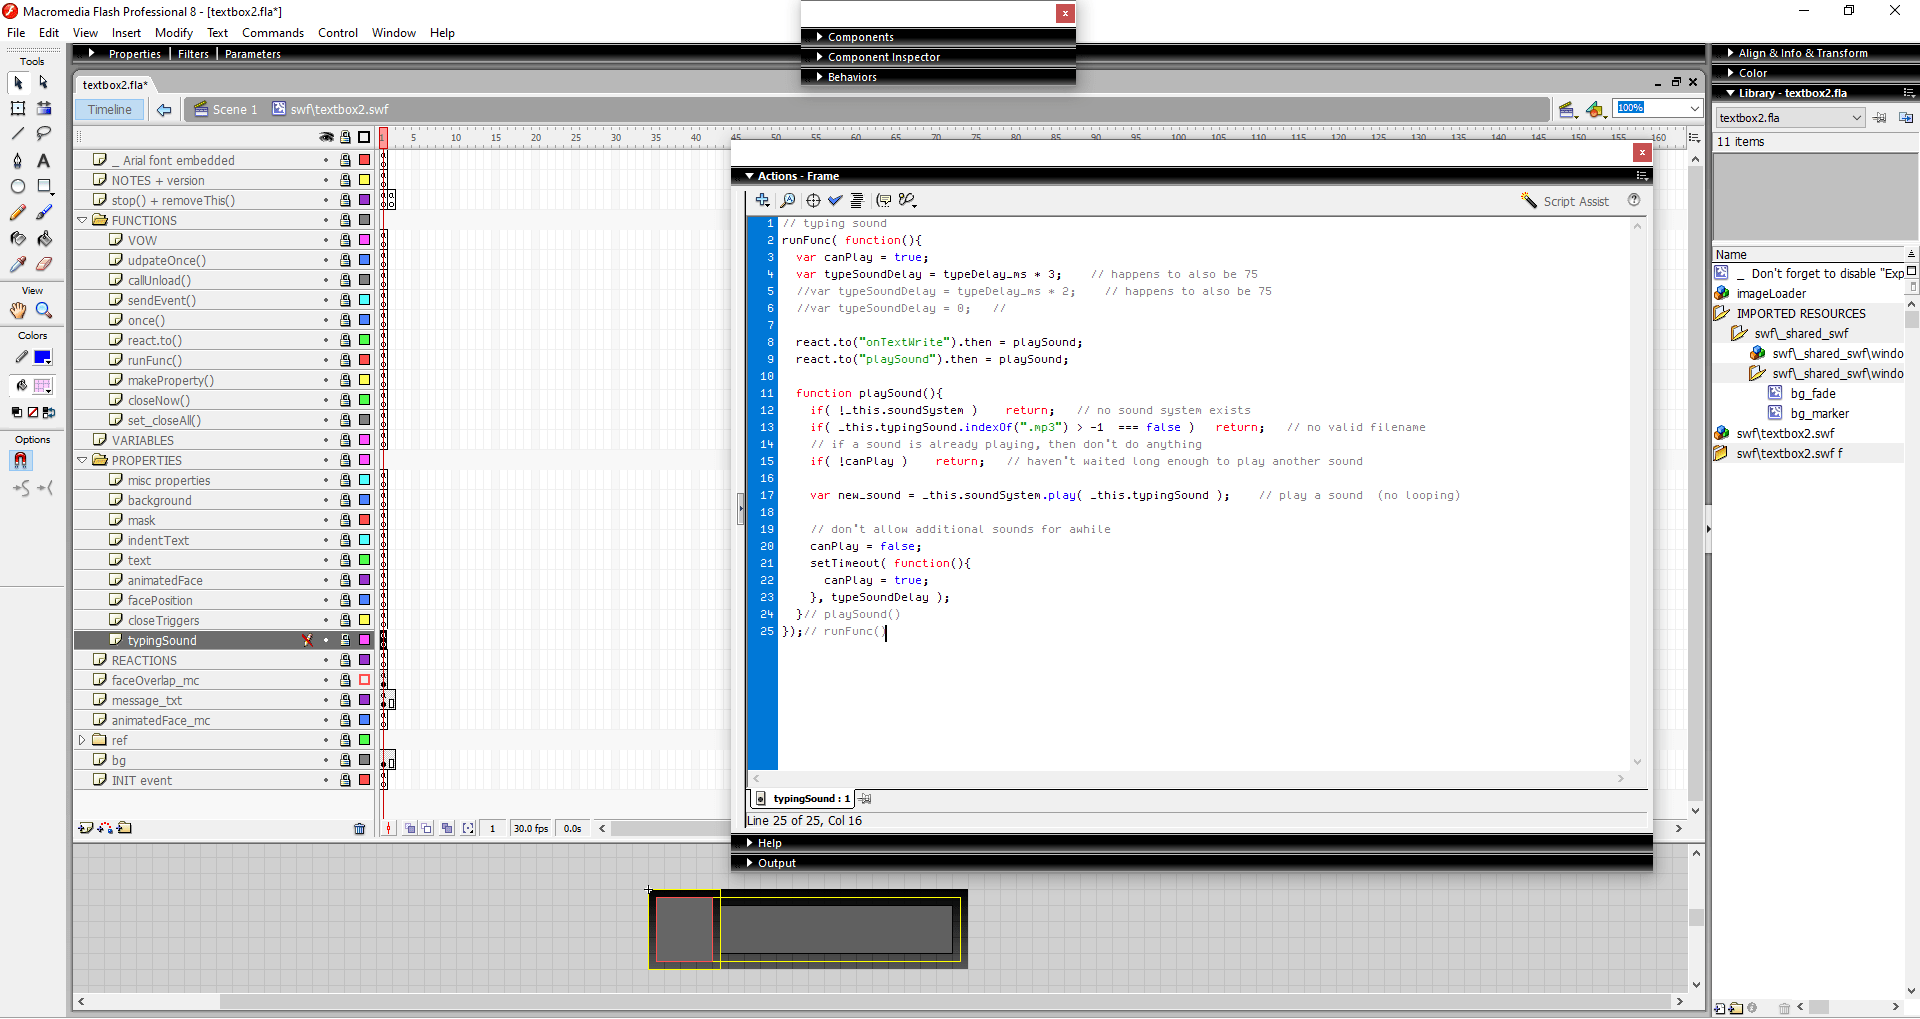Pick the Paint Bucket tool
Image resolution: width=1920 pixels, height=1019 pixels.
(x=44, y=238)
